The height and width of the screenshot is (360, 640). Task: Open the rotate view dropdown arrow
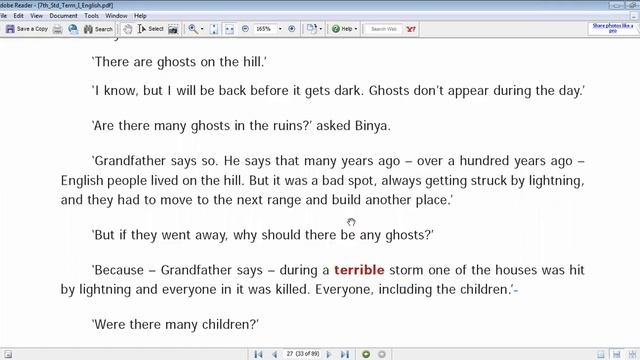coord(320,29)
